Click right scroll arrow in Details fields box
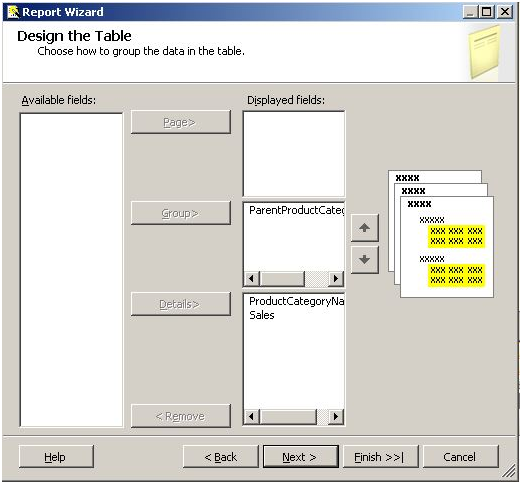 point(336,416)
